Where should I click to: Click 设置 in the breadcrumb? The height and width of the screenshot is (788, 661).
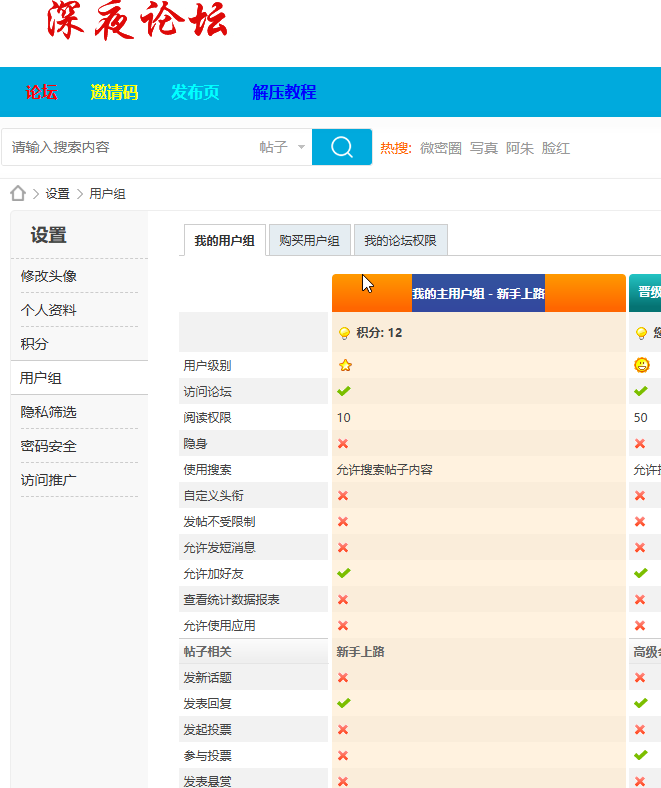tap(58, 193)
